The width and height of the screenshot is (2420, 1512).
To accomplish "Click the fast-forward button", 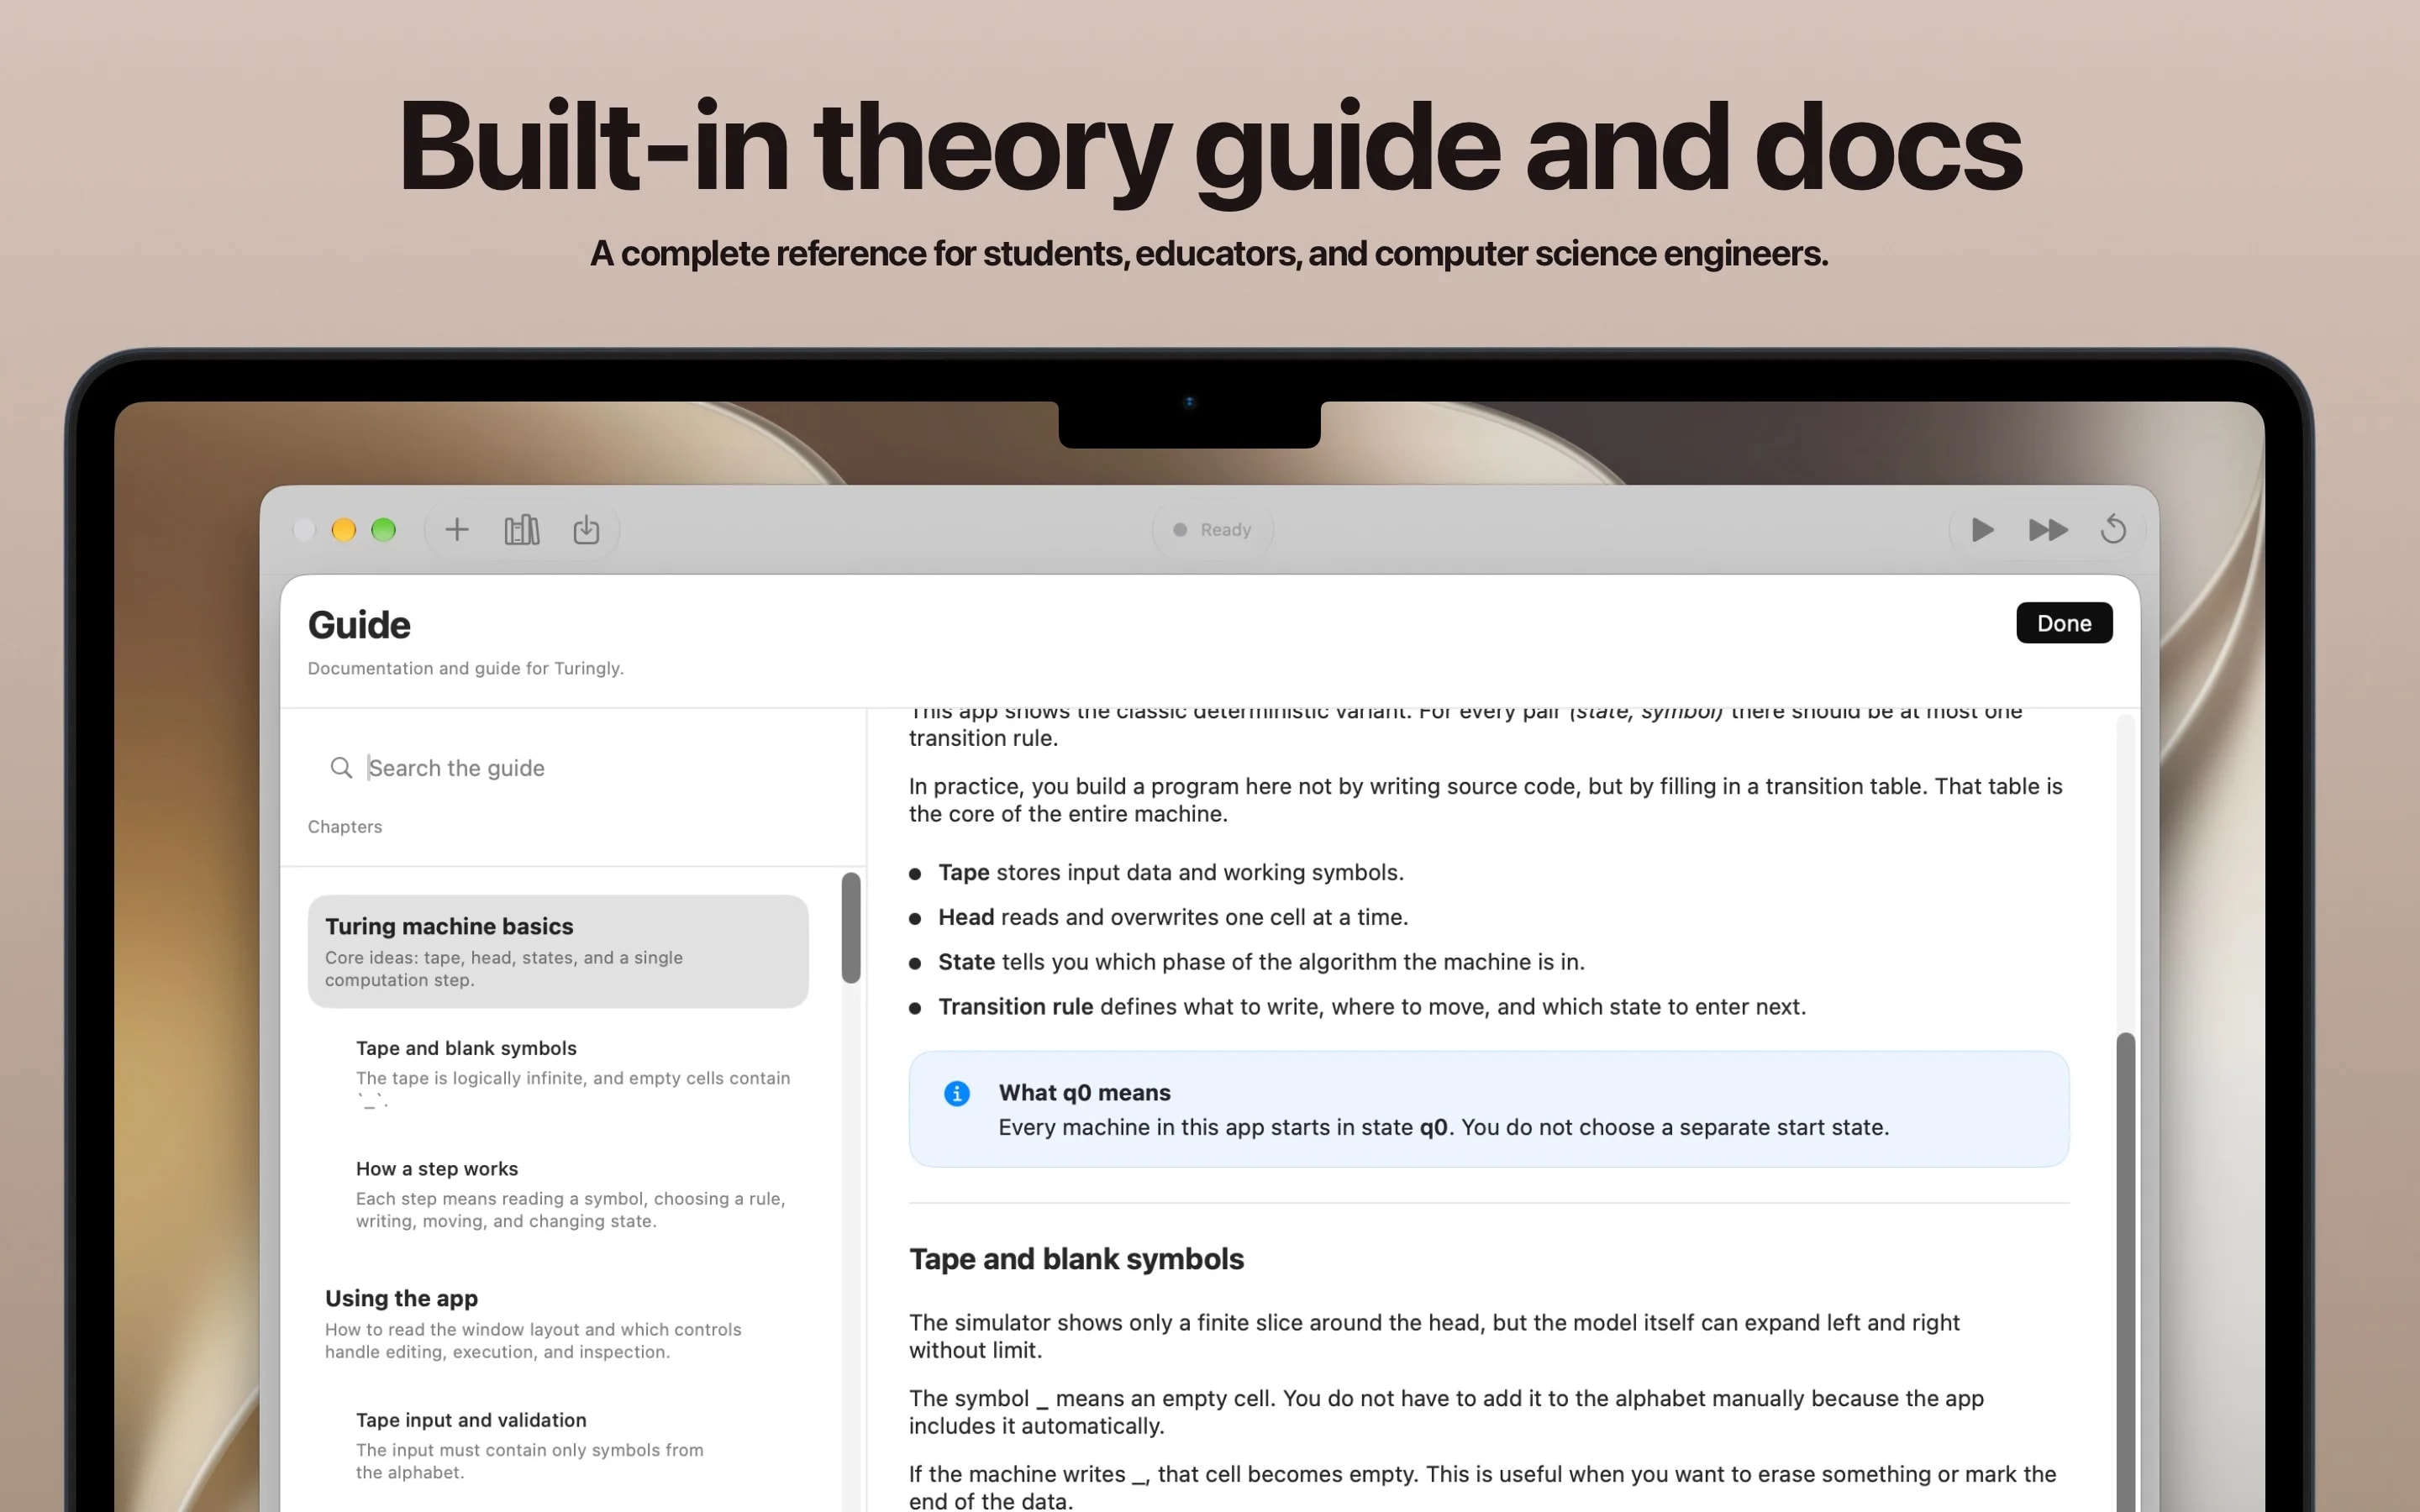I will 2048,529.
